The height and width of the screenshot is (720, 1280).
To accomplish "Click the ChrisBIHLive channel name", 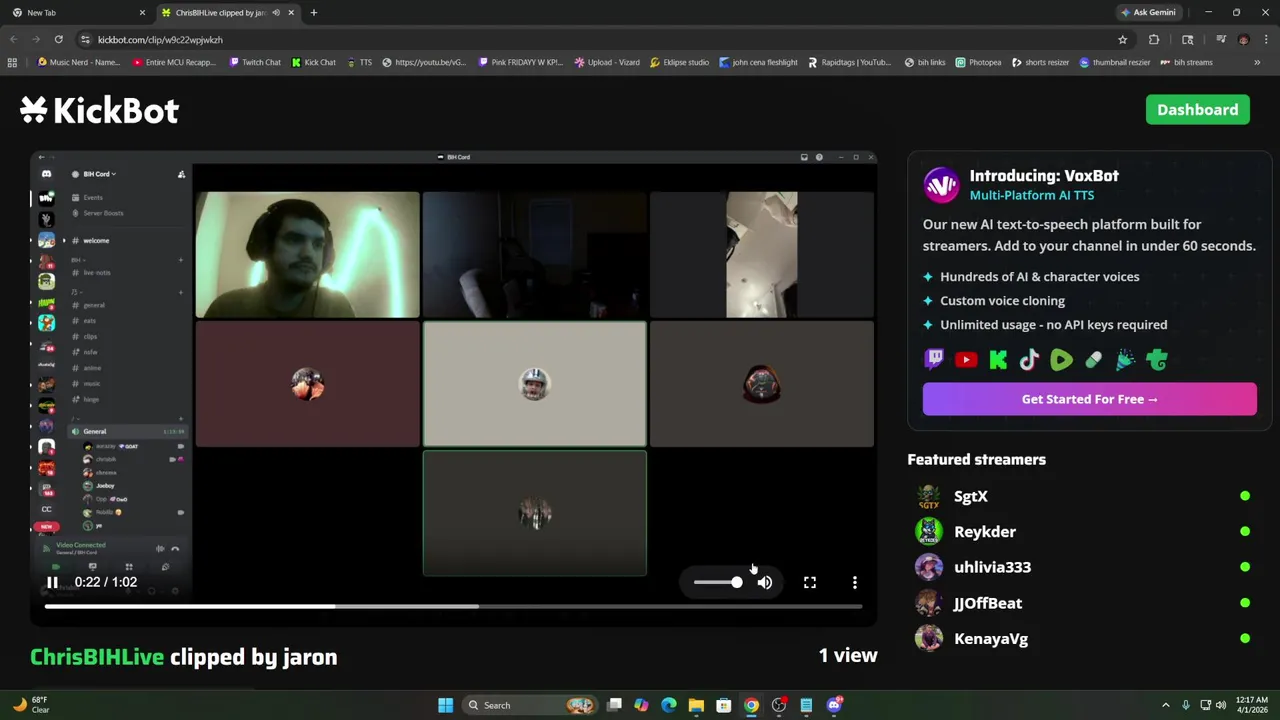I will click(97, 657).
